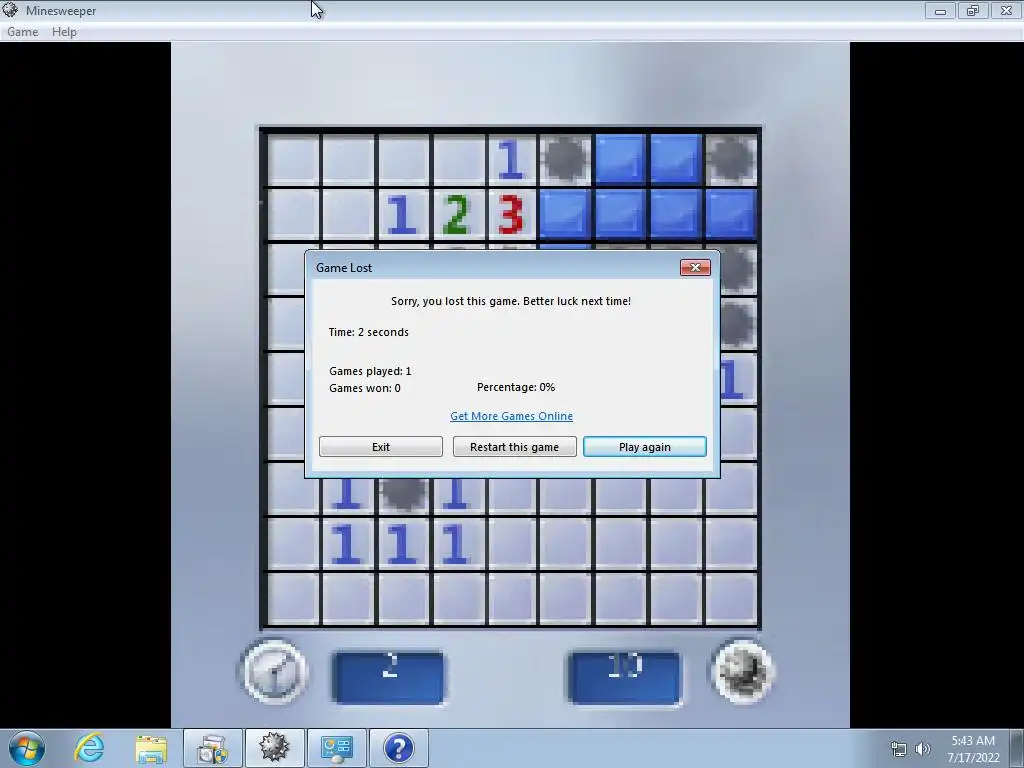Select the Minesweeper mine taskbar icon
Screen dimensions: 1024x768
(x=274, y=748)
